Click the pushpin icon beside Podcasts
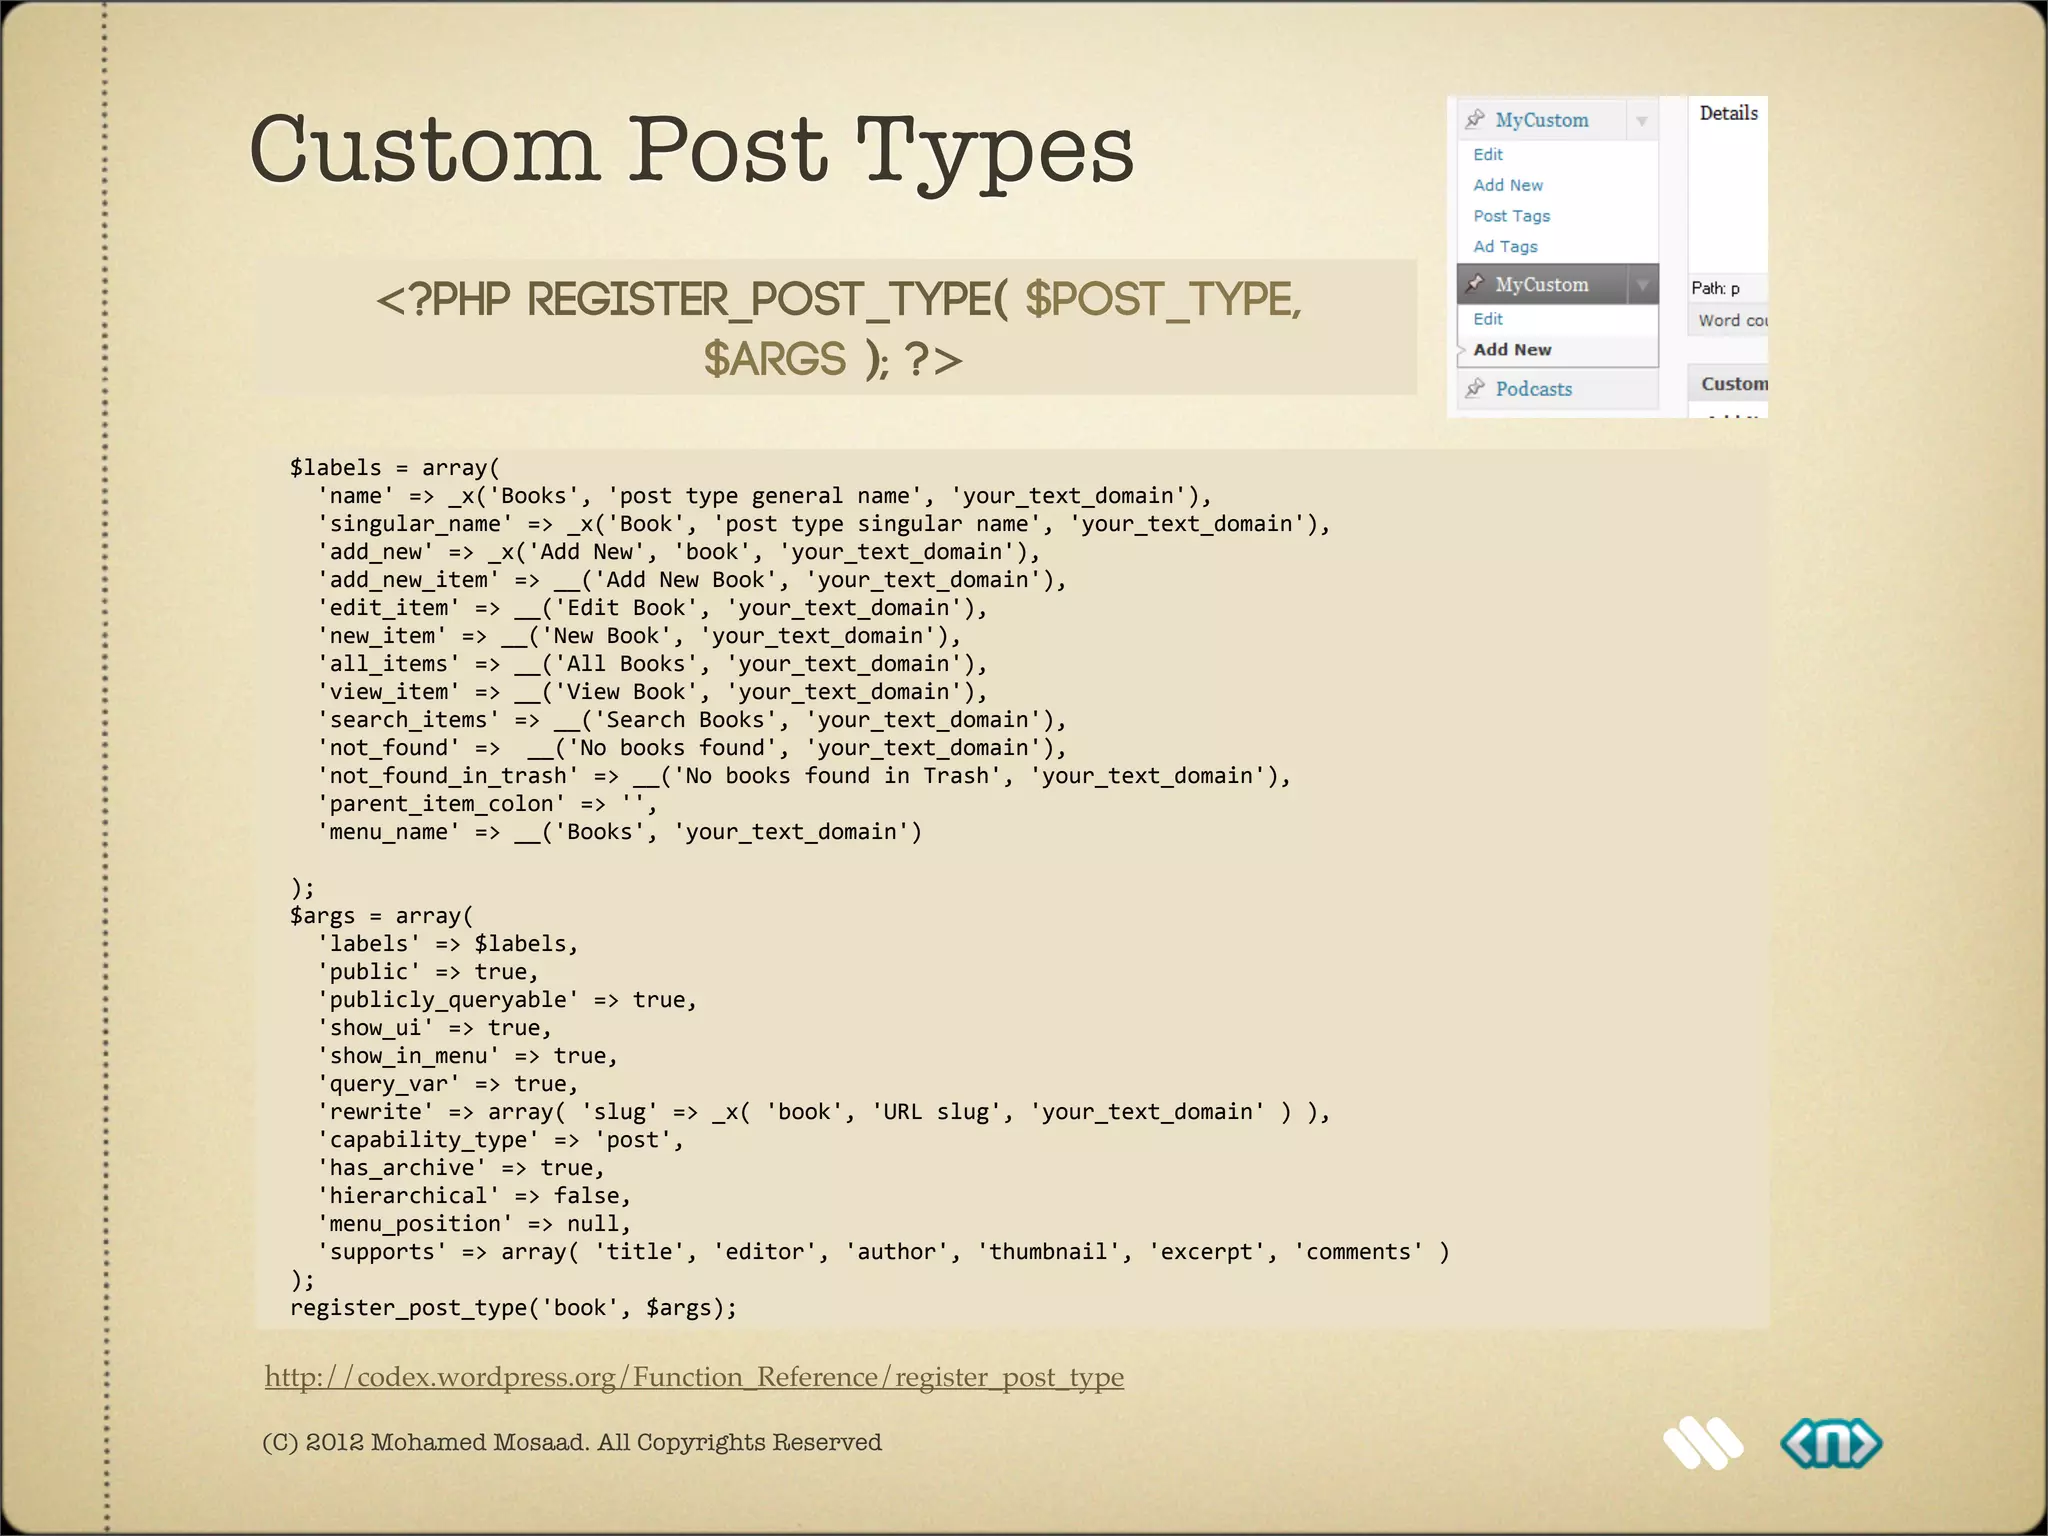This screenshot has width=2048, height=1536. (1474, 389)
